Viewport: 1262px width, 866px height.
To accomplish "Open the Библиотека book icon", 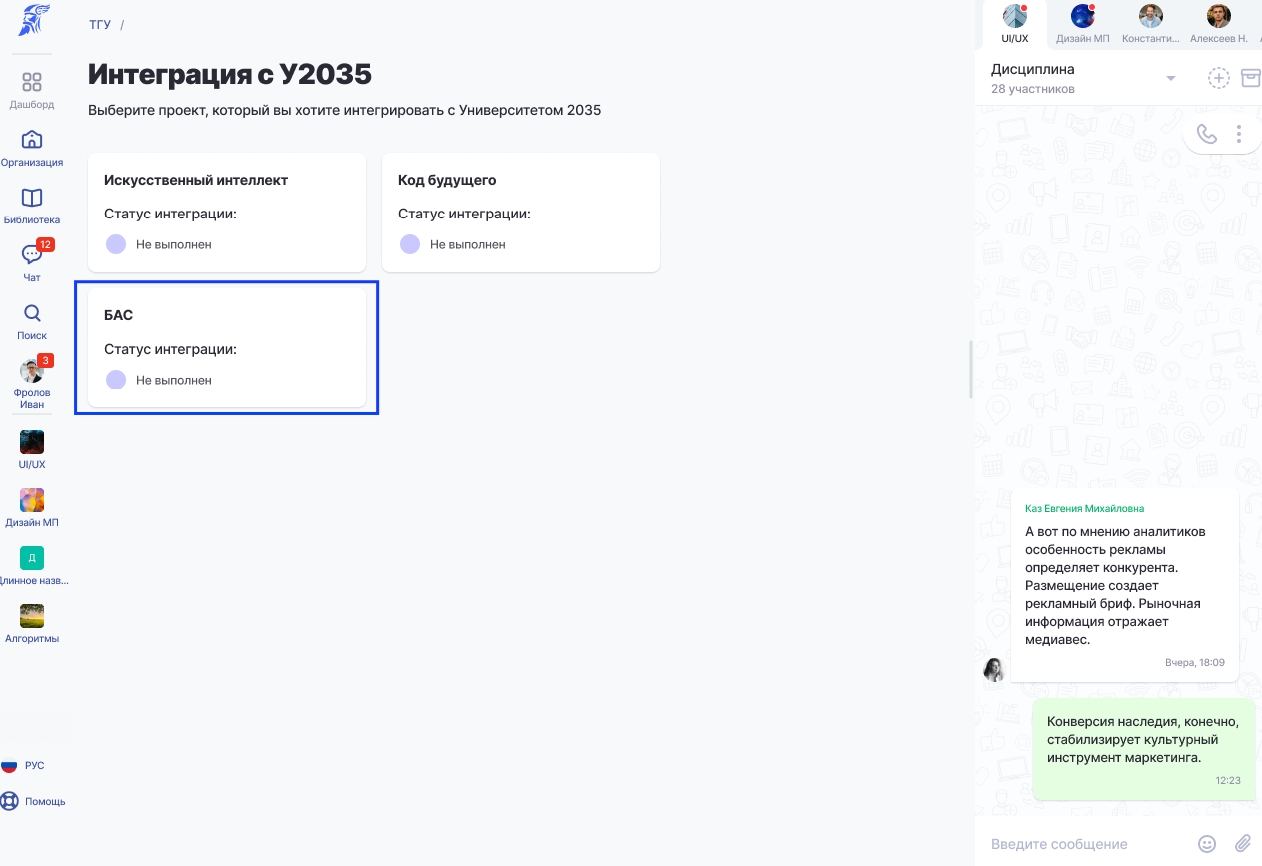I will [x=32, y=197].
